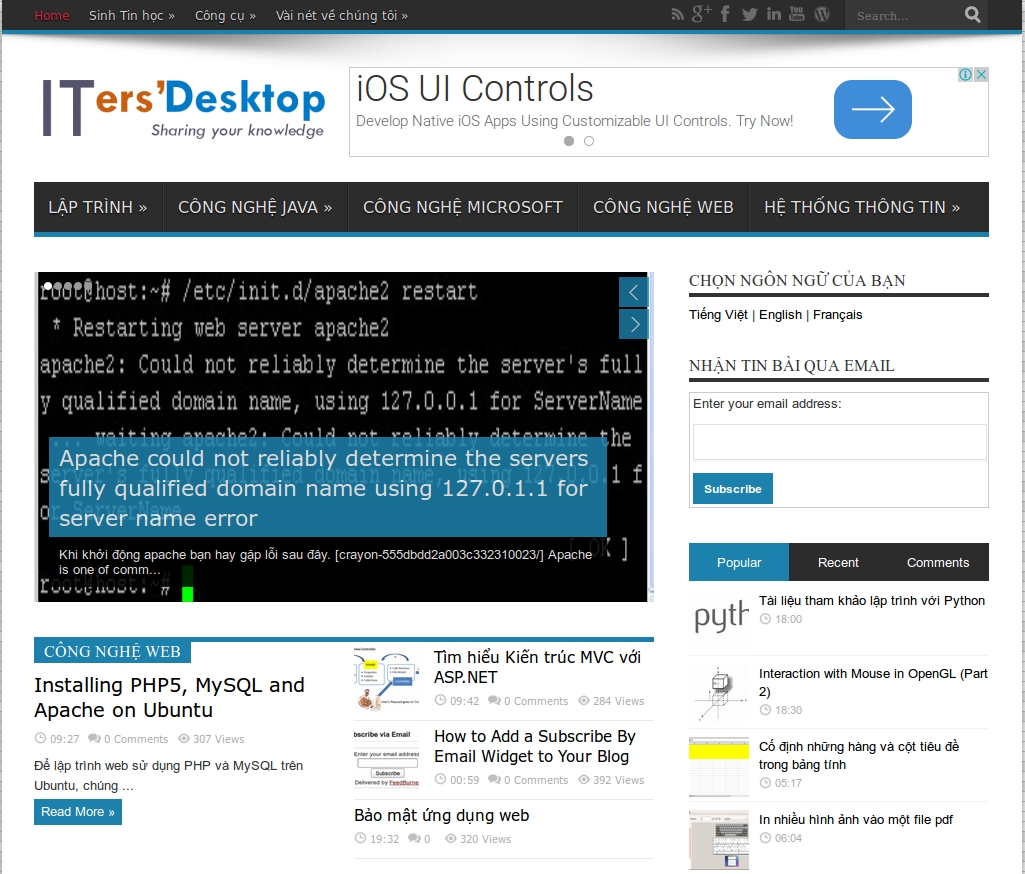Image resolution: width=1025 pixels, height=874 pixels.
Task: Open the ad info icon
Action: [x=966, y=75]
